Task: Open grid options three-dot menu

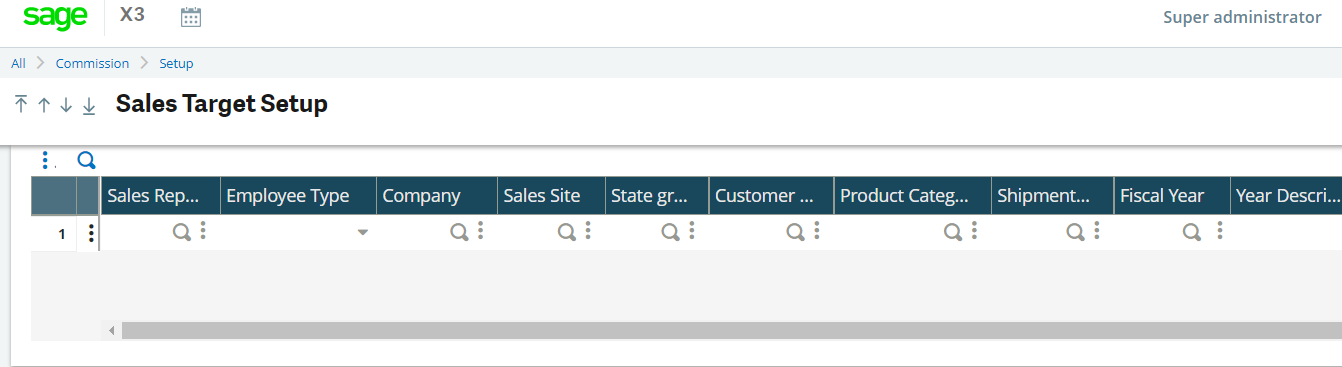Action: (45, 160)
